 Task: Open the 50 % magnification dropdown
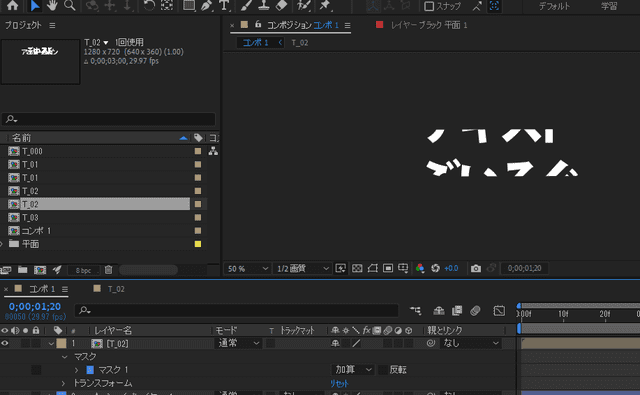[247, 269]
